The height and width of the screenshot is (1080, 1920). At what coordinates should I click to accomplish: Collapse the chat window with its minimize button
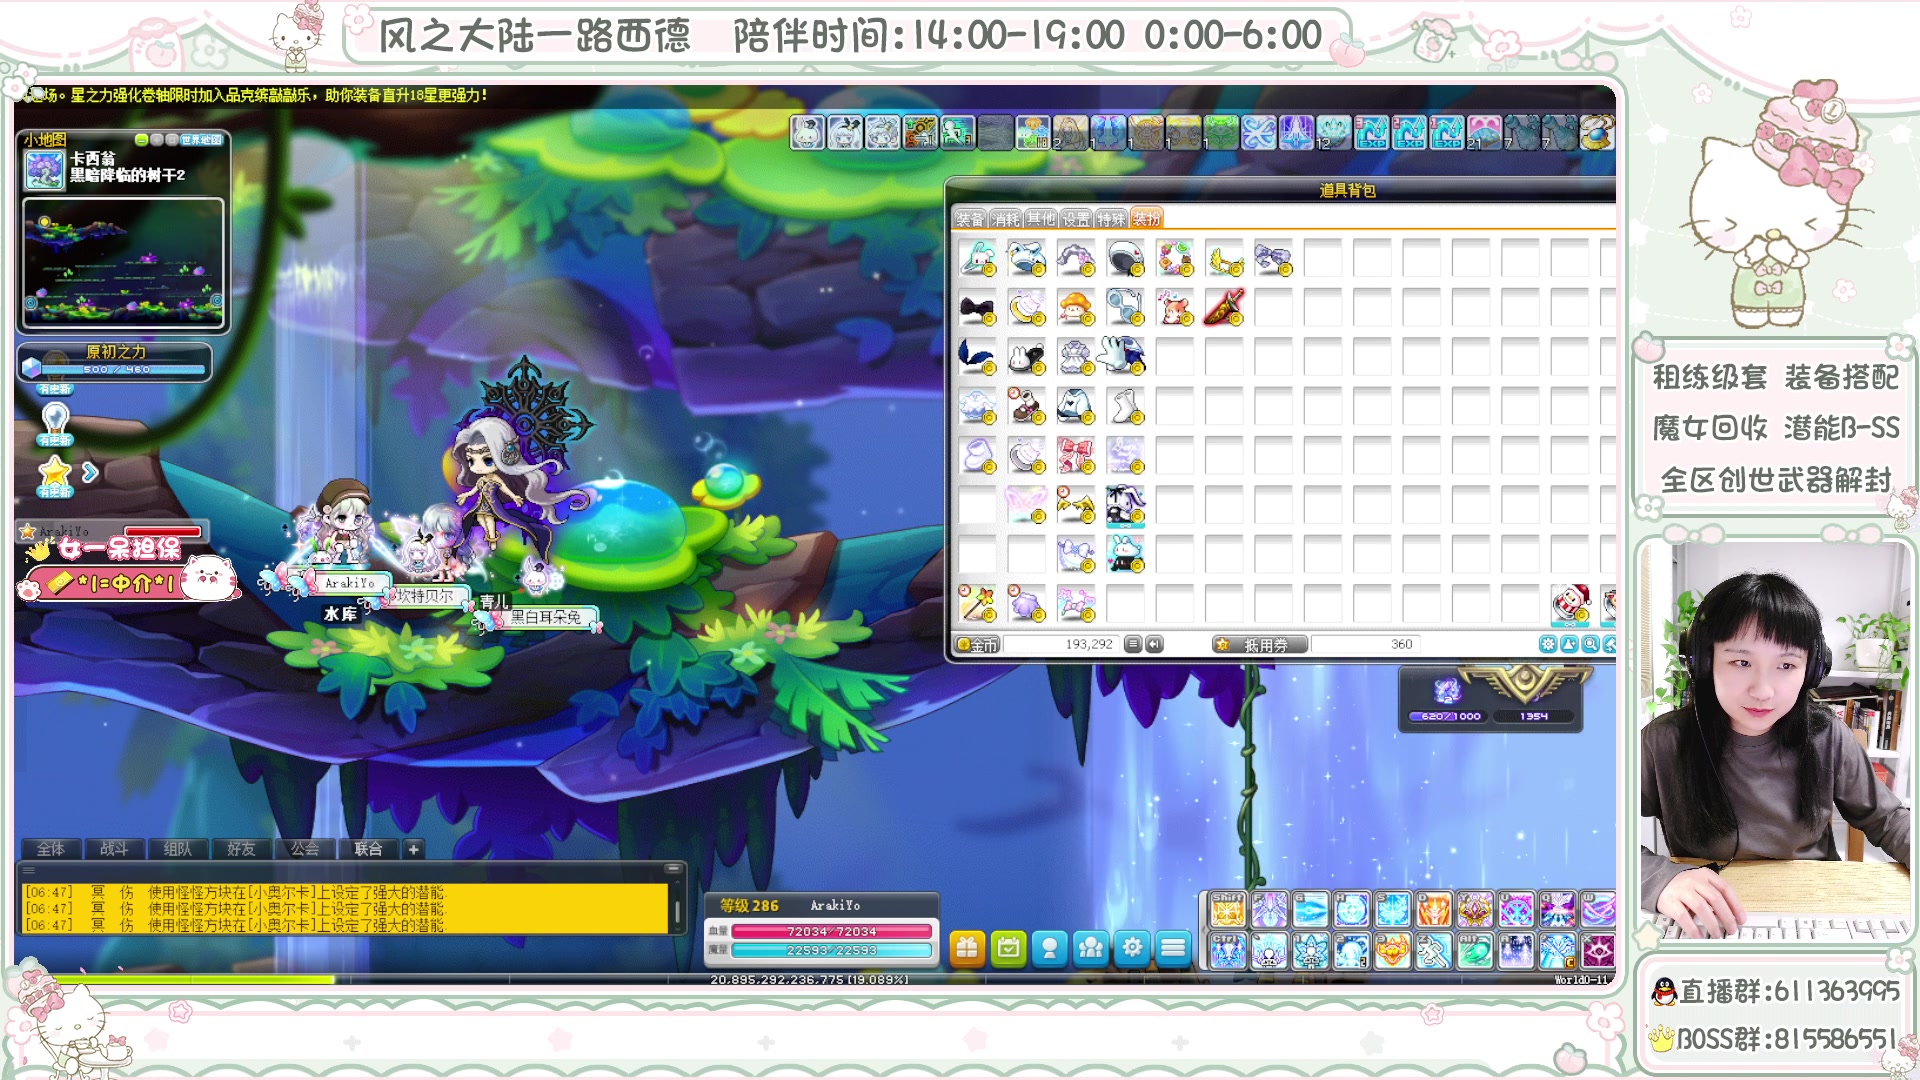click(x=673, y=868)
